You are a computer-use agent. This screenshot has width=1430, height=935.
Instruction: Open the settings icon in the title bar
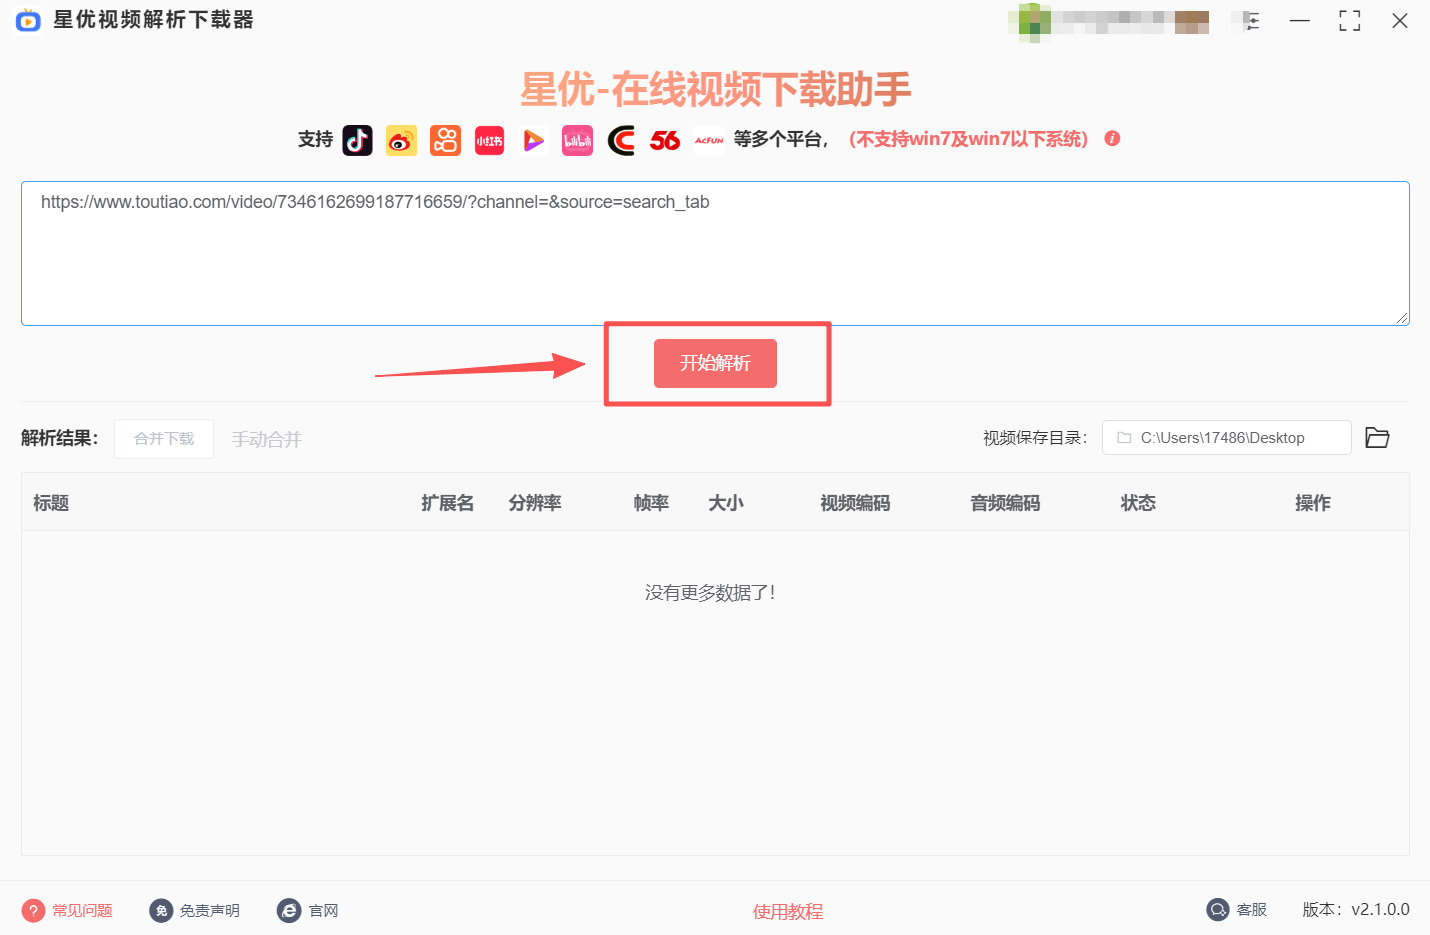1247,20
